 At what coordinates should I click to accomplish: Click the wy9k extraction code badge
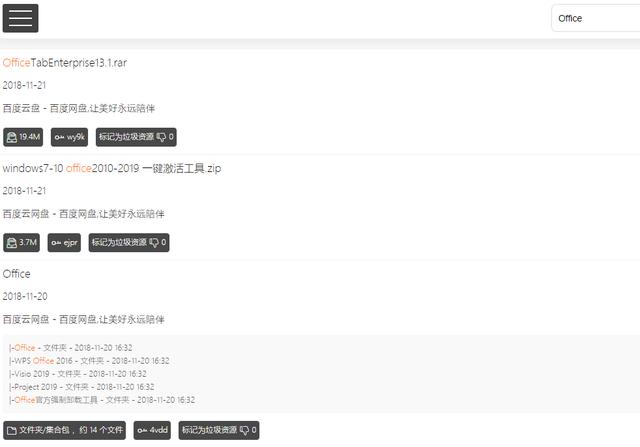69,137
